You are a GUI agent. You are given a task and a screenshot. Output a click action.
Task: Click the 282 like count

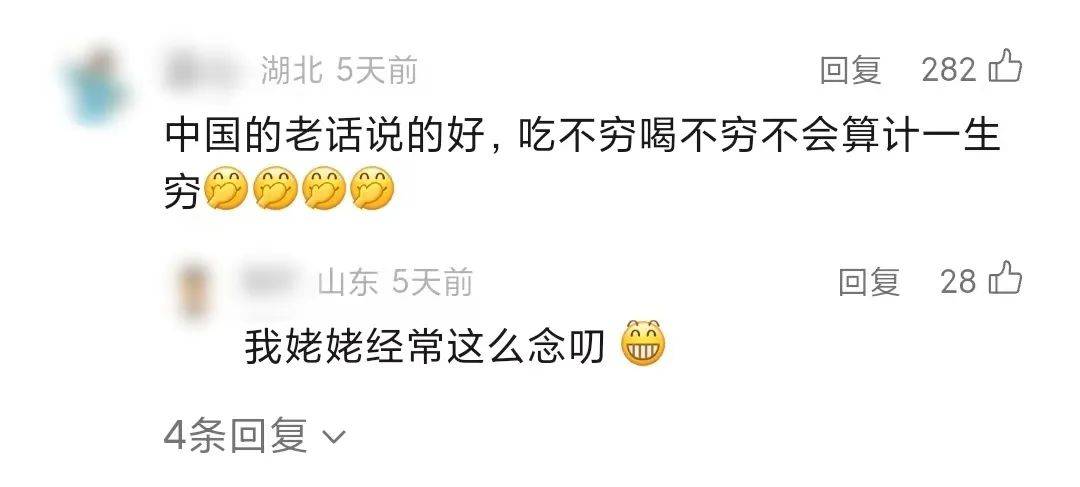[949, 70]
